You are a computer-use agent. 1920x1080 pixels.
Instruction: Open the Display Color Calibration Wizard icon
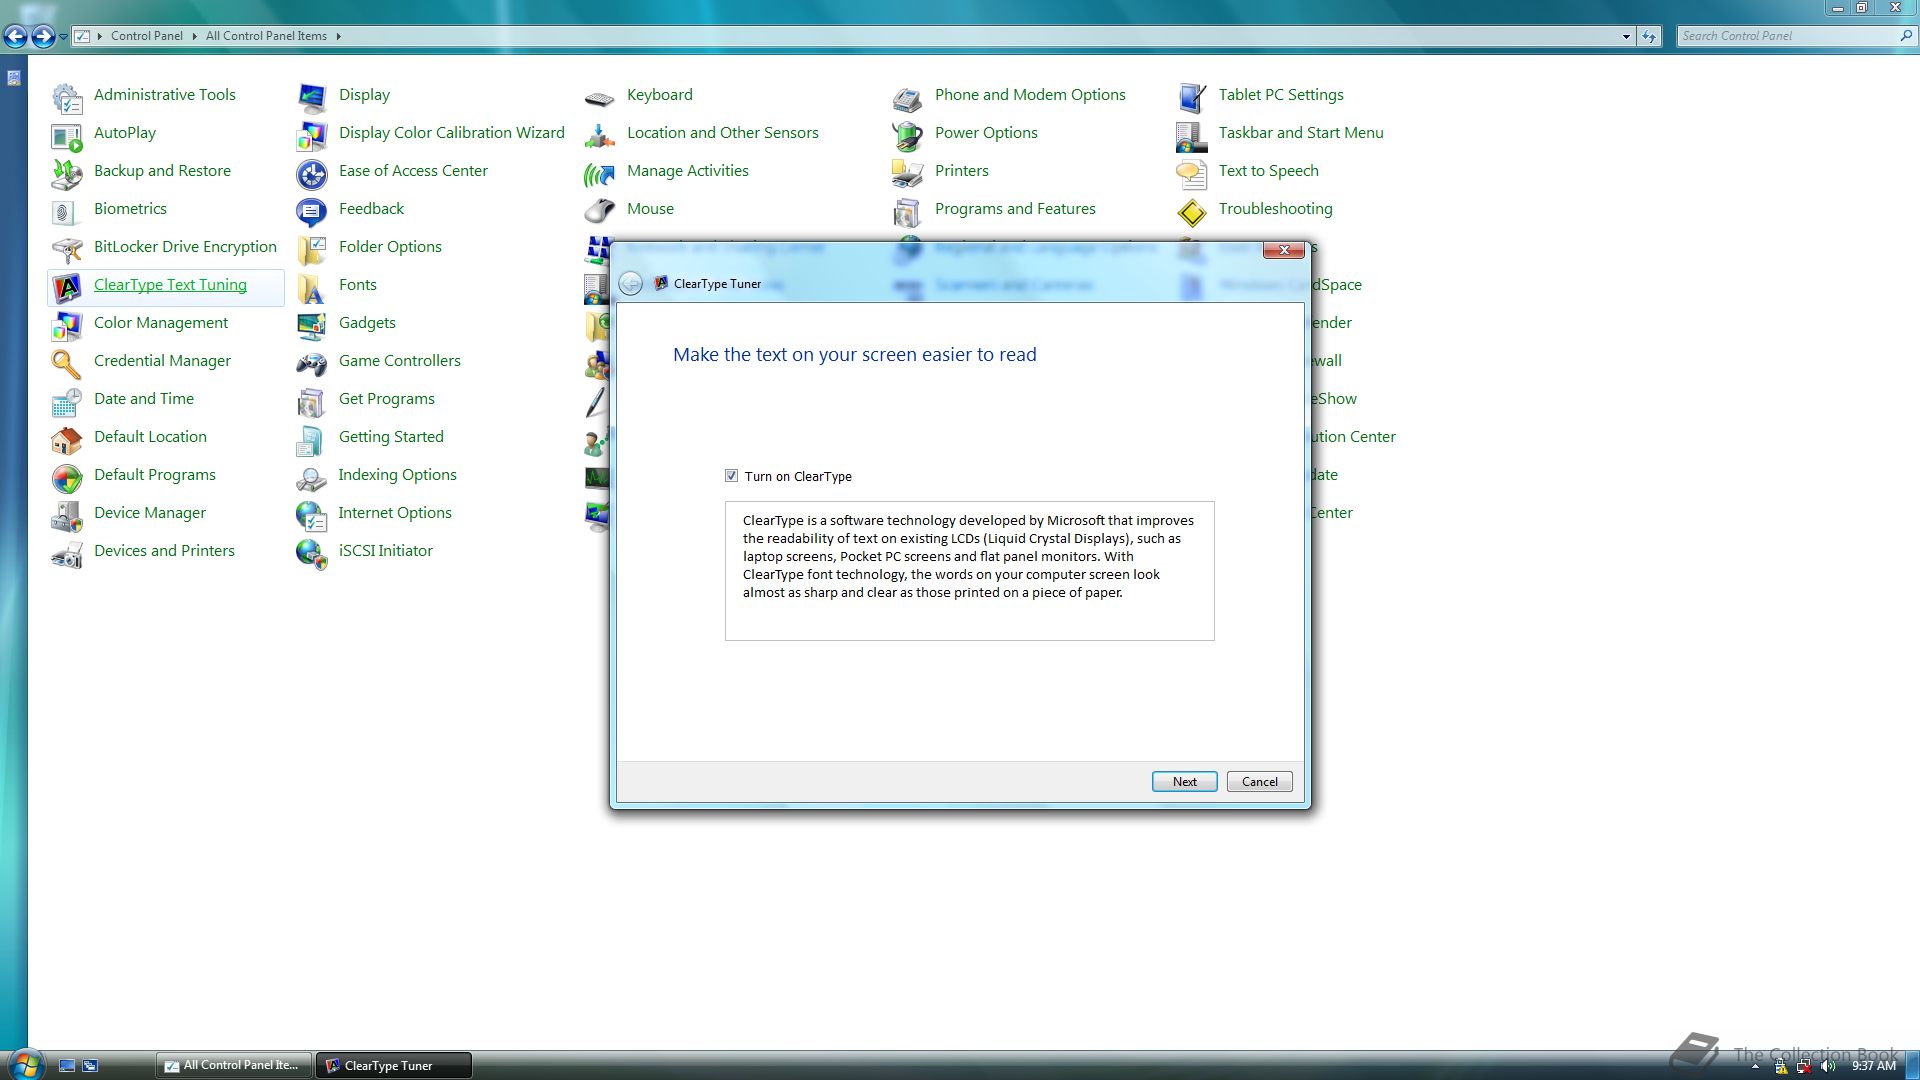[x=312, y=136]
